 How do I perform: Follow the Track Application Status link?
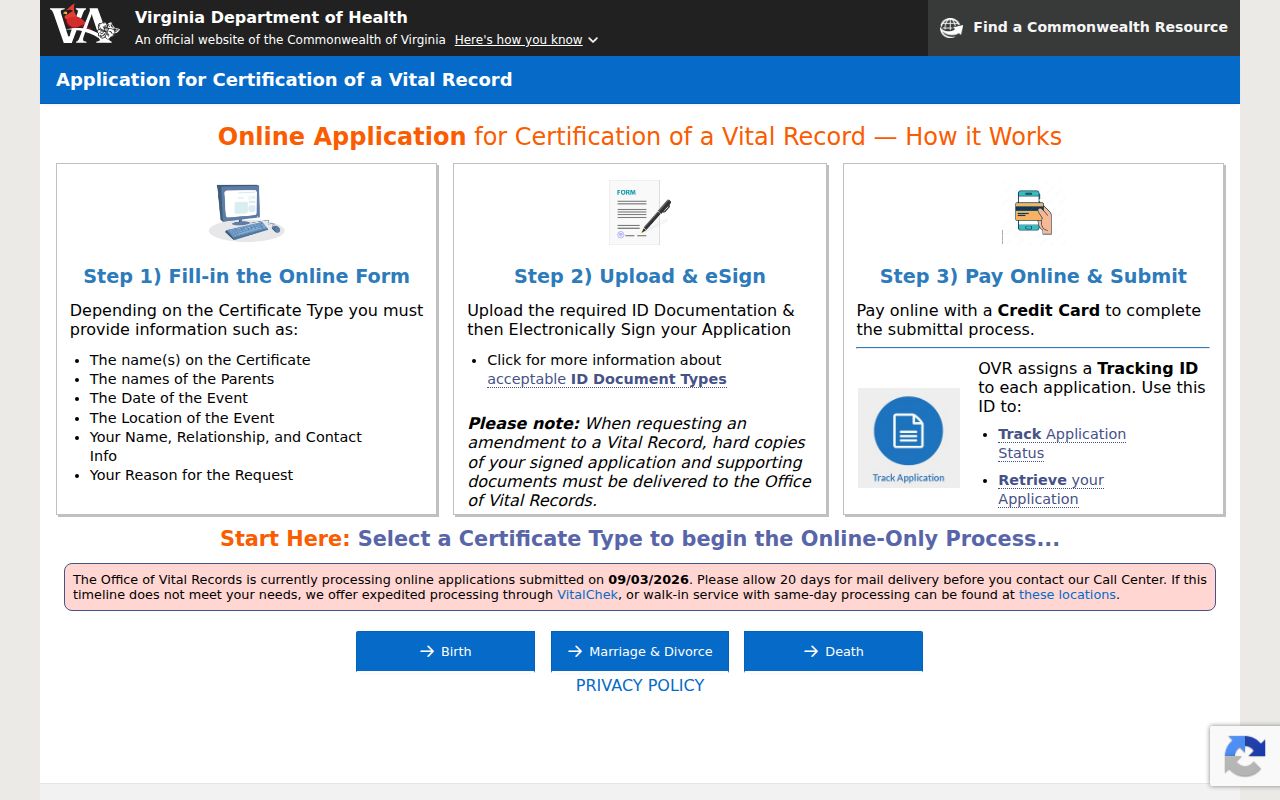coord(1062,443)
